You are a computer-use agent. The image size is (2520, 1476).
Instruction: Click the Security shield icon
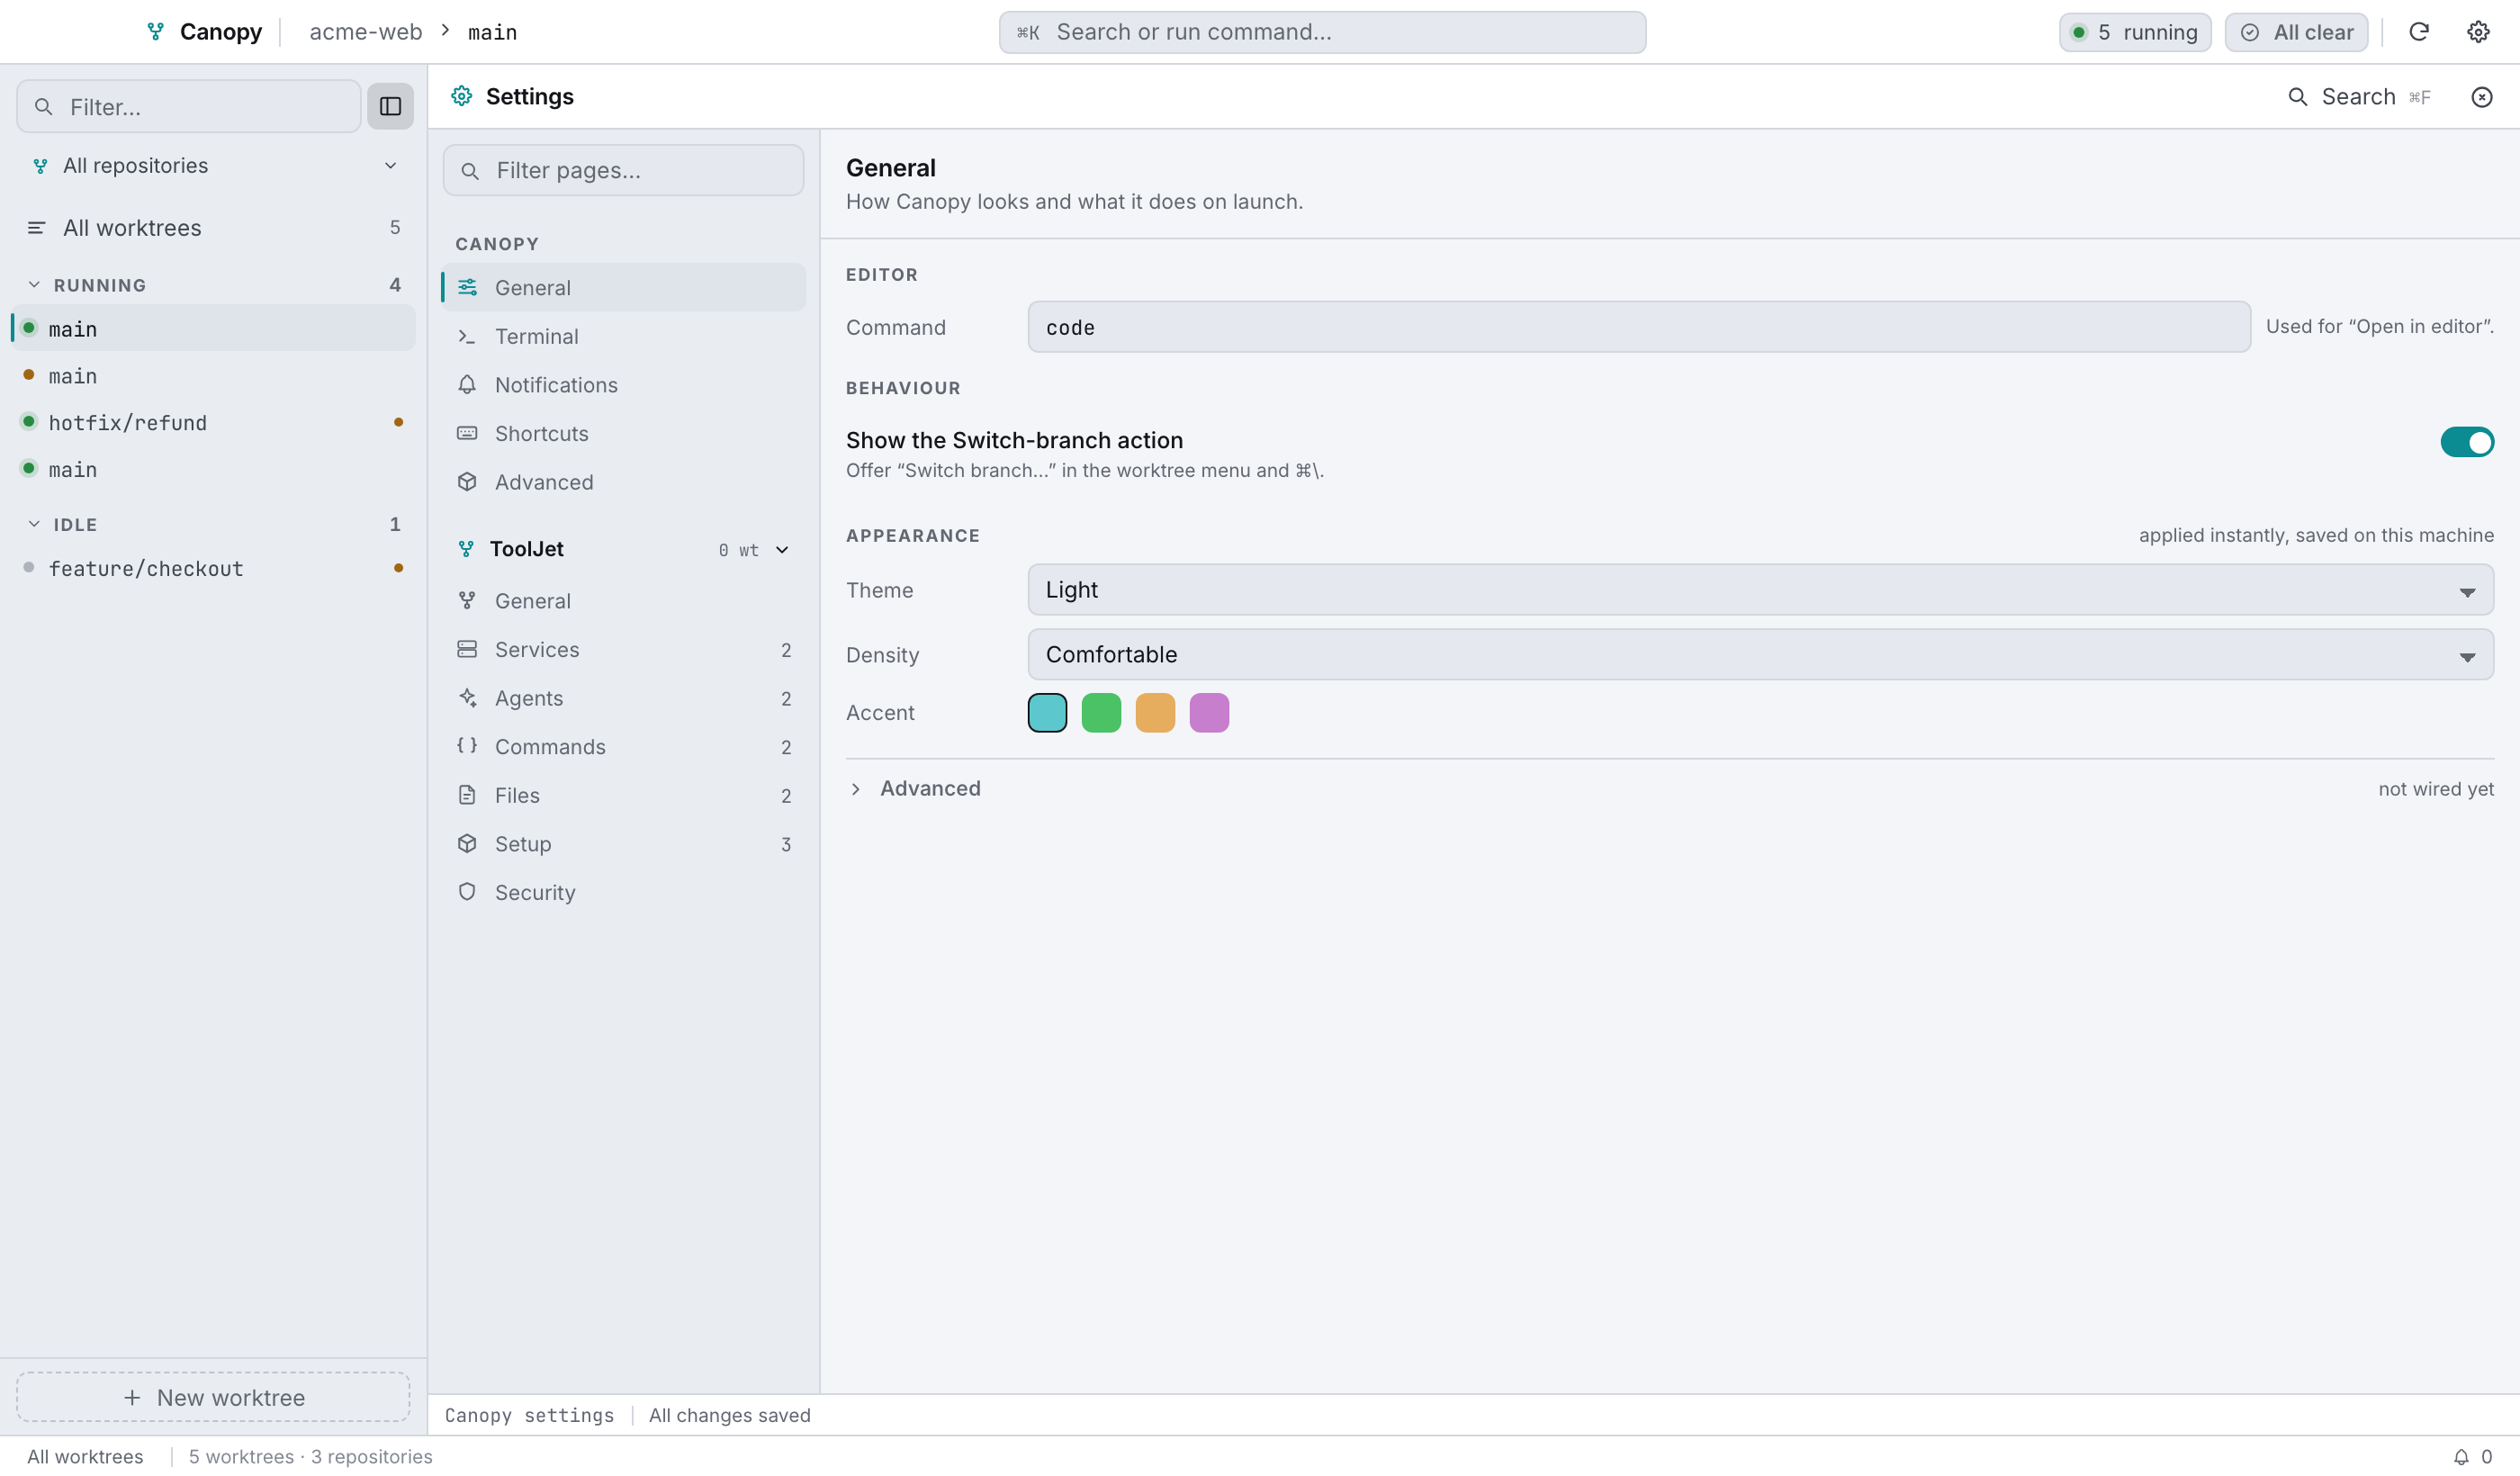[466, 892]
